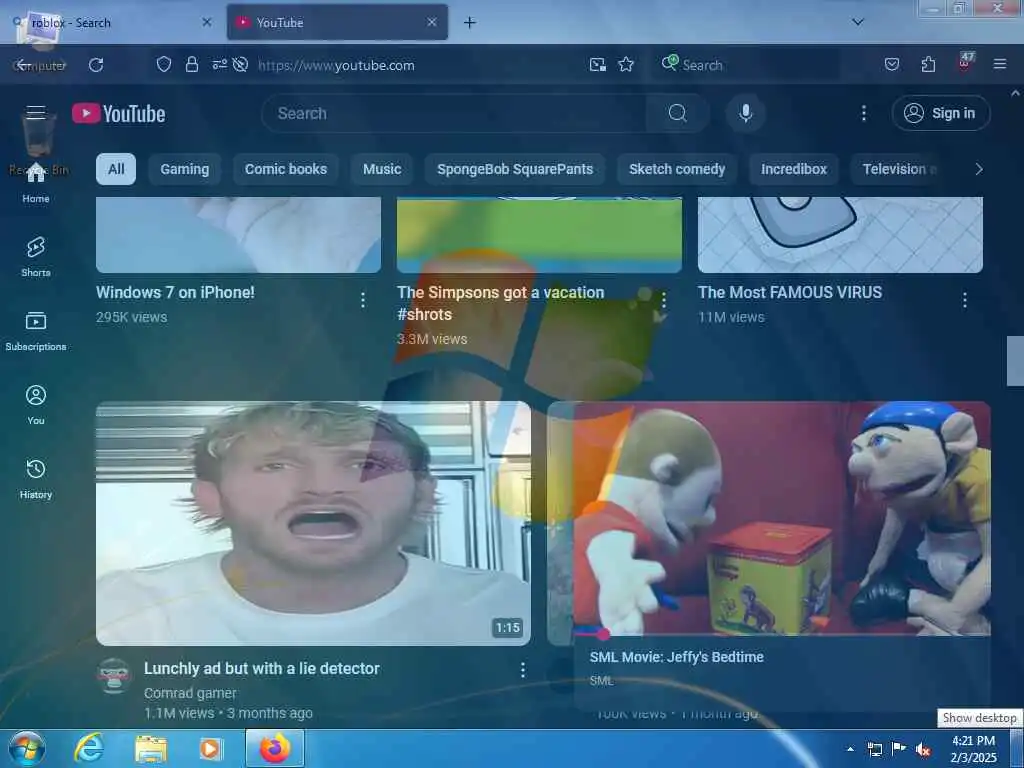Open the Lunchly lie detector video thumbnail
Screen dimensions: 1024x768
pos(313,523)
